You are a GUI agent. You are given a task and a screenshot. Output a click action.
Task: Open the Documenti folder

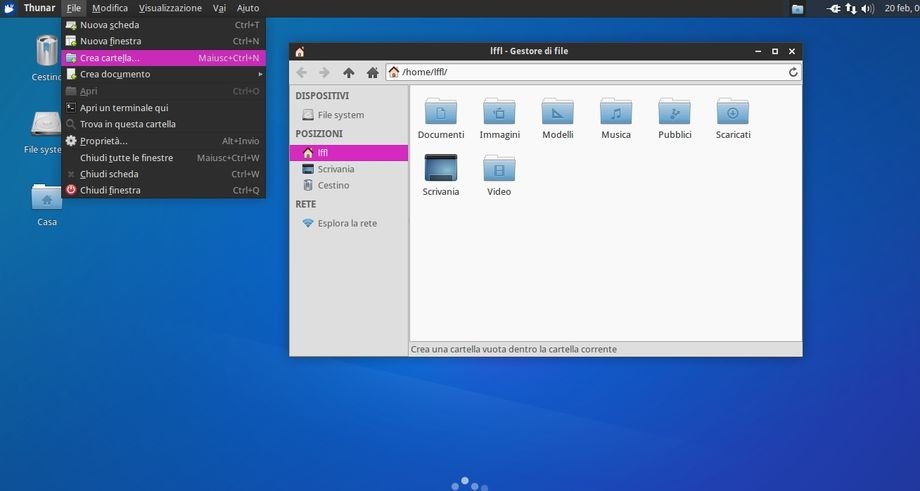(x=441, y=112)
